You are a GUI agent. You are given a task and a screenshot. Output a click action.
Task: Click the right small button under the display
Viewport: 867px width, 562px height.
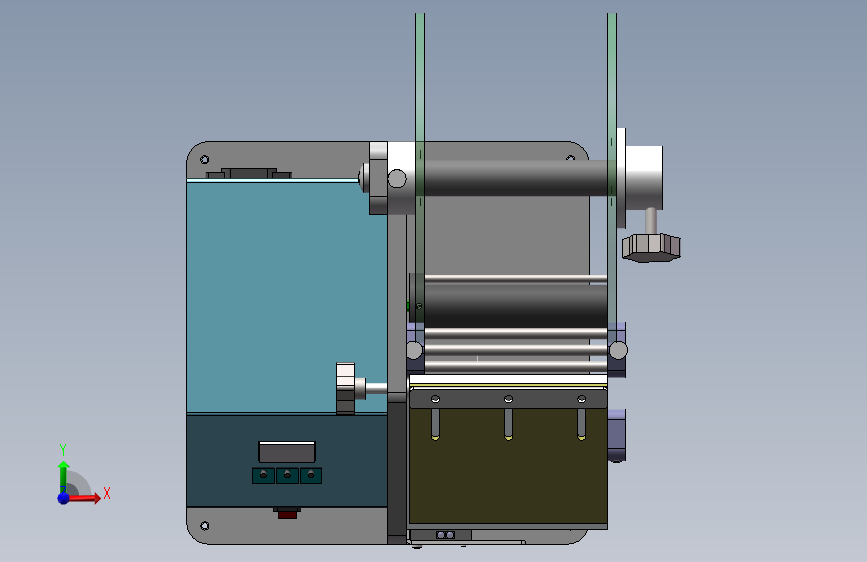point(311,475)
